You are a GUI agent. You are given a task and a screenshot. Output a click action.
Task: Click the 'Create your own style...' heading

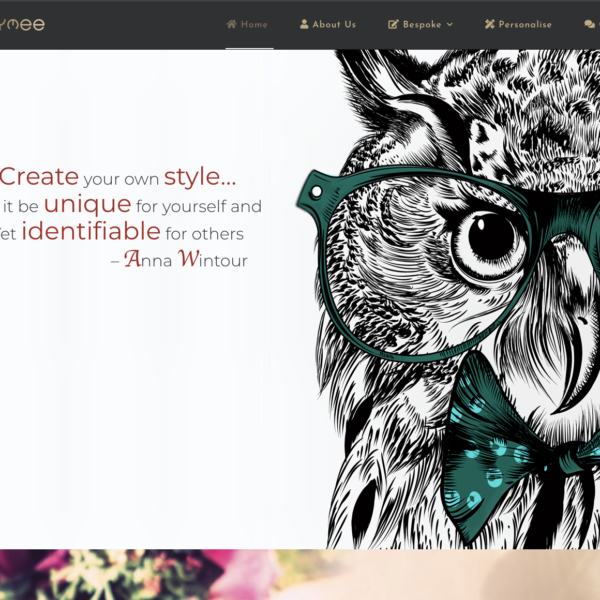tap(118, 178)
